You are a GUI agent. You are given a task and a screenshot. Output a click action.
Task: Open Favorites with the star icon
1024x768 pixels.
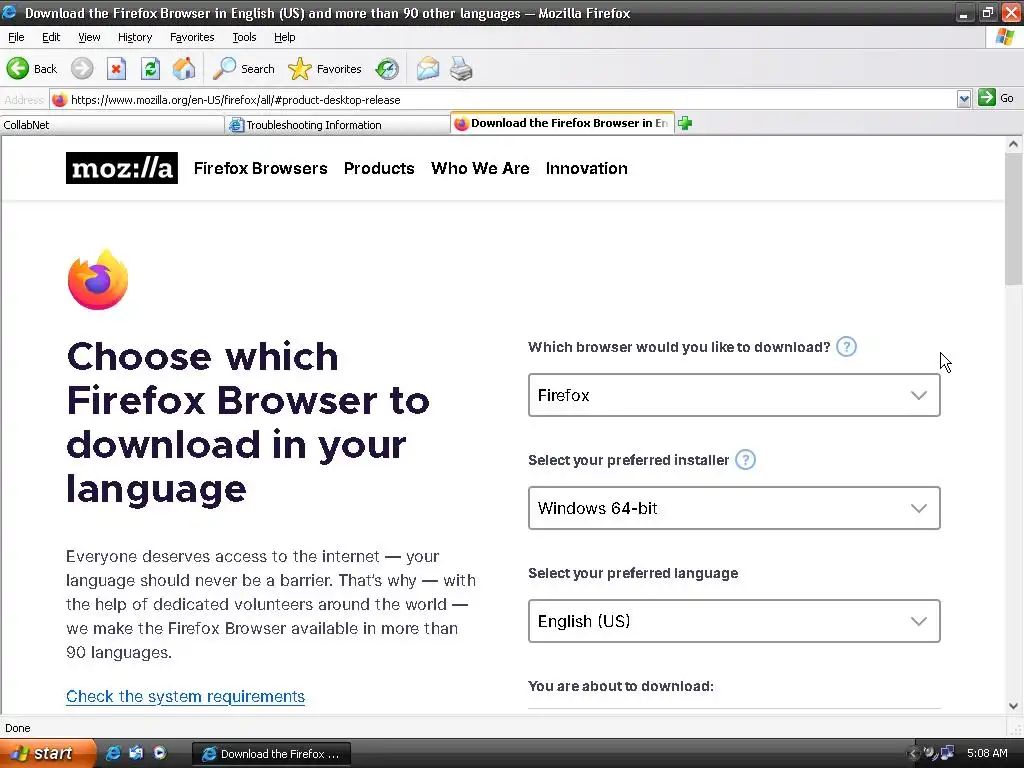300,68
